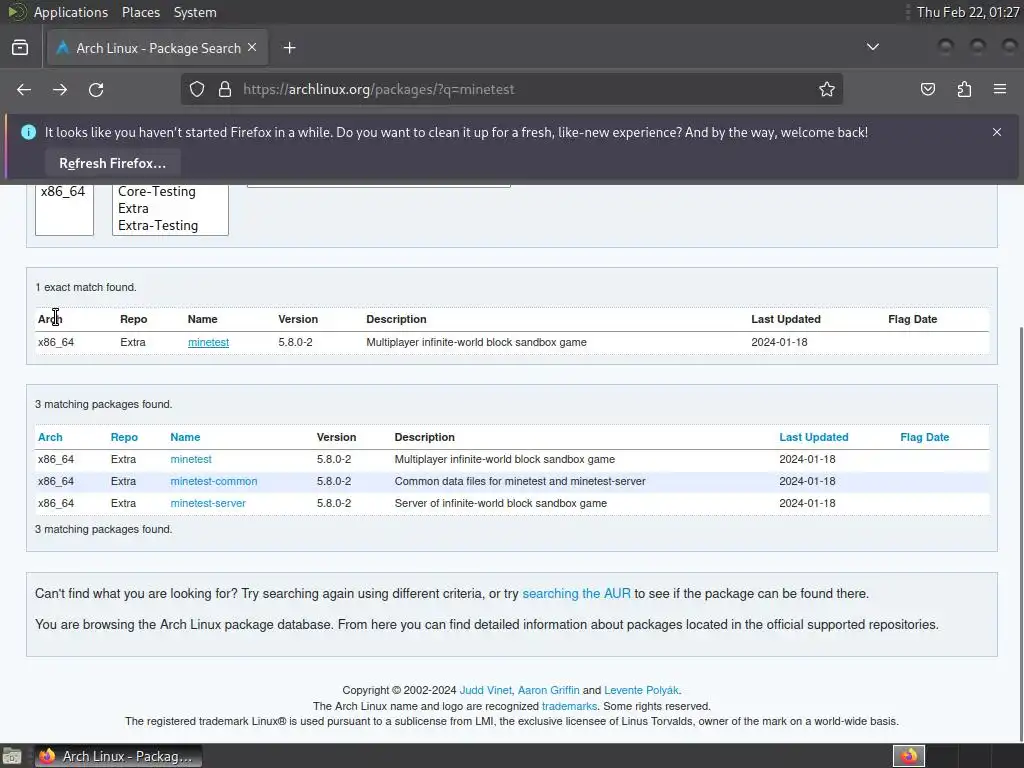Select Core-Testing in the repository list
The image size is (1024, 768).
coord(157,191)
